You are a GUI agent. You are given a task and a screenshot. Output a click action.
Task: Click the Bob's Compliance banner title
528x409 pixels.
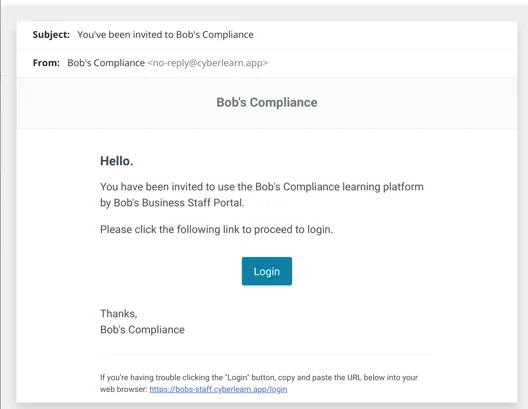(267, 102)
